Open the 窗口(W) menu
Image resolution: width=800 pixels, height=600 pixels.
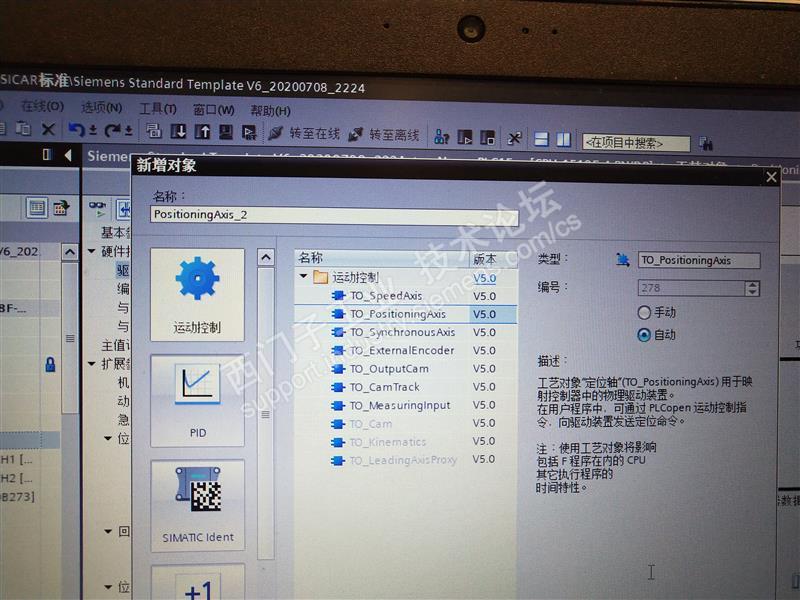click(x=214, y=110)
